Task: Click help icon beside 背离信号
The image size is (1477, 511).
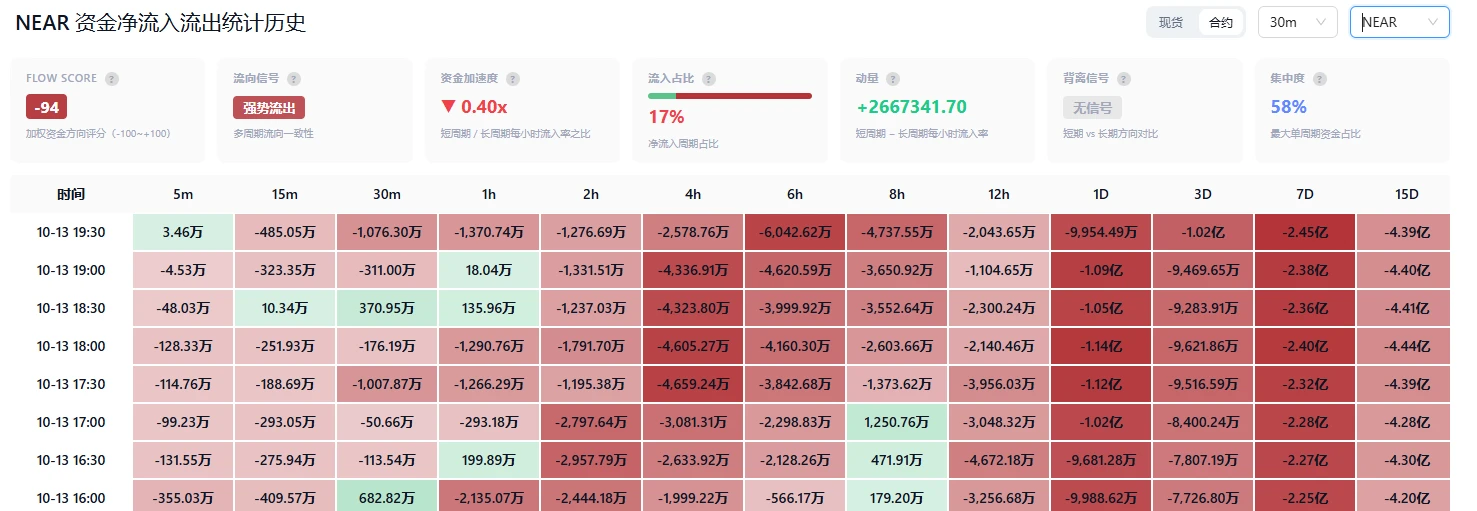Action: click(x=1122, y=79)
